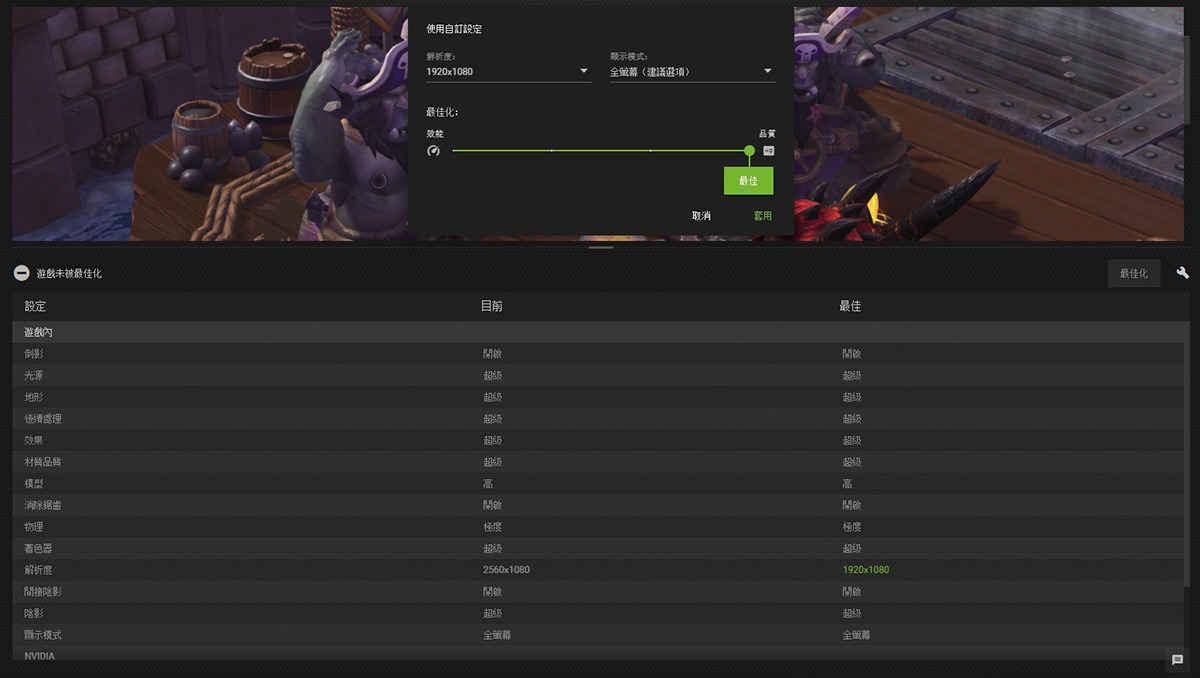The width and height of the screenshot is (1200, 678).
Task: Click the panel divider handle below the screenshot
Action: coord(600,247)
